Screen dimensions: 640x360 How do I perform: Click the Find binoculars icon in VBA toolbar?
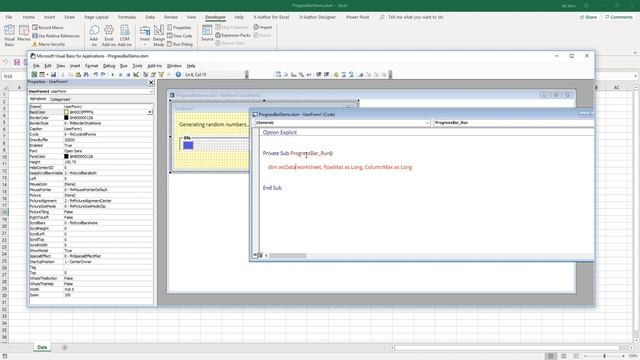pyautogui.click(x=86, y=75)
